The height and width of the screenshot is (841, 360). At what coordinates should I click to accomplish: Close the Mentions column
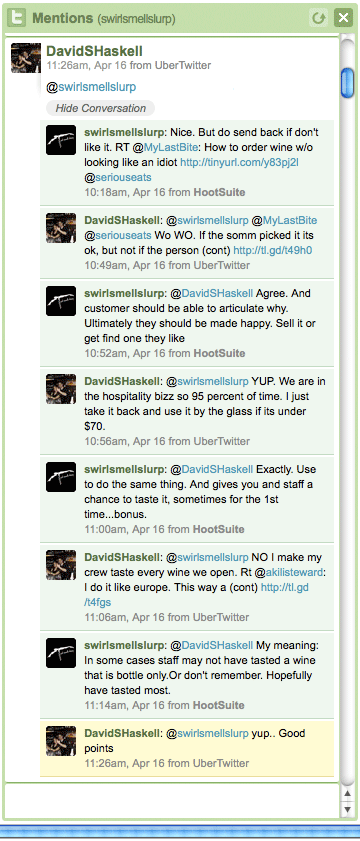click(x=343, y=18)
